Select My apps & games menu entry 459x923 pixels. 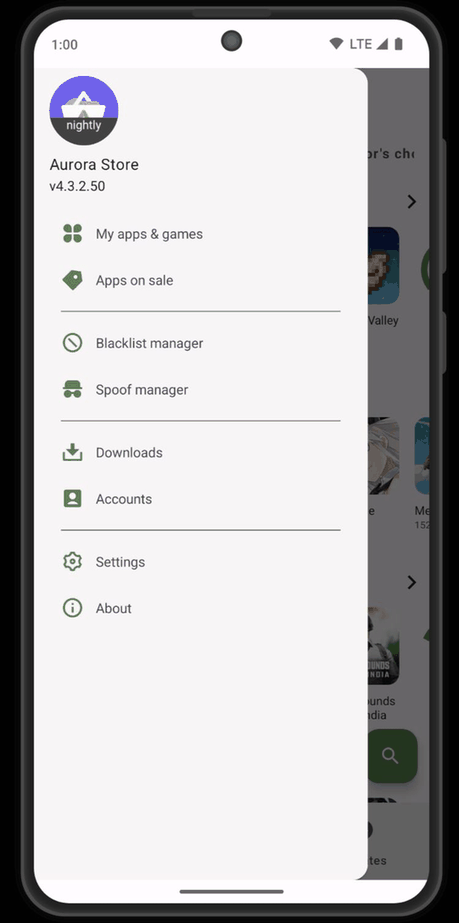pos(201,234)
